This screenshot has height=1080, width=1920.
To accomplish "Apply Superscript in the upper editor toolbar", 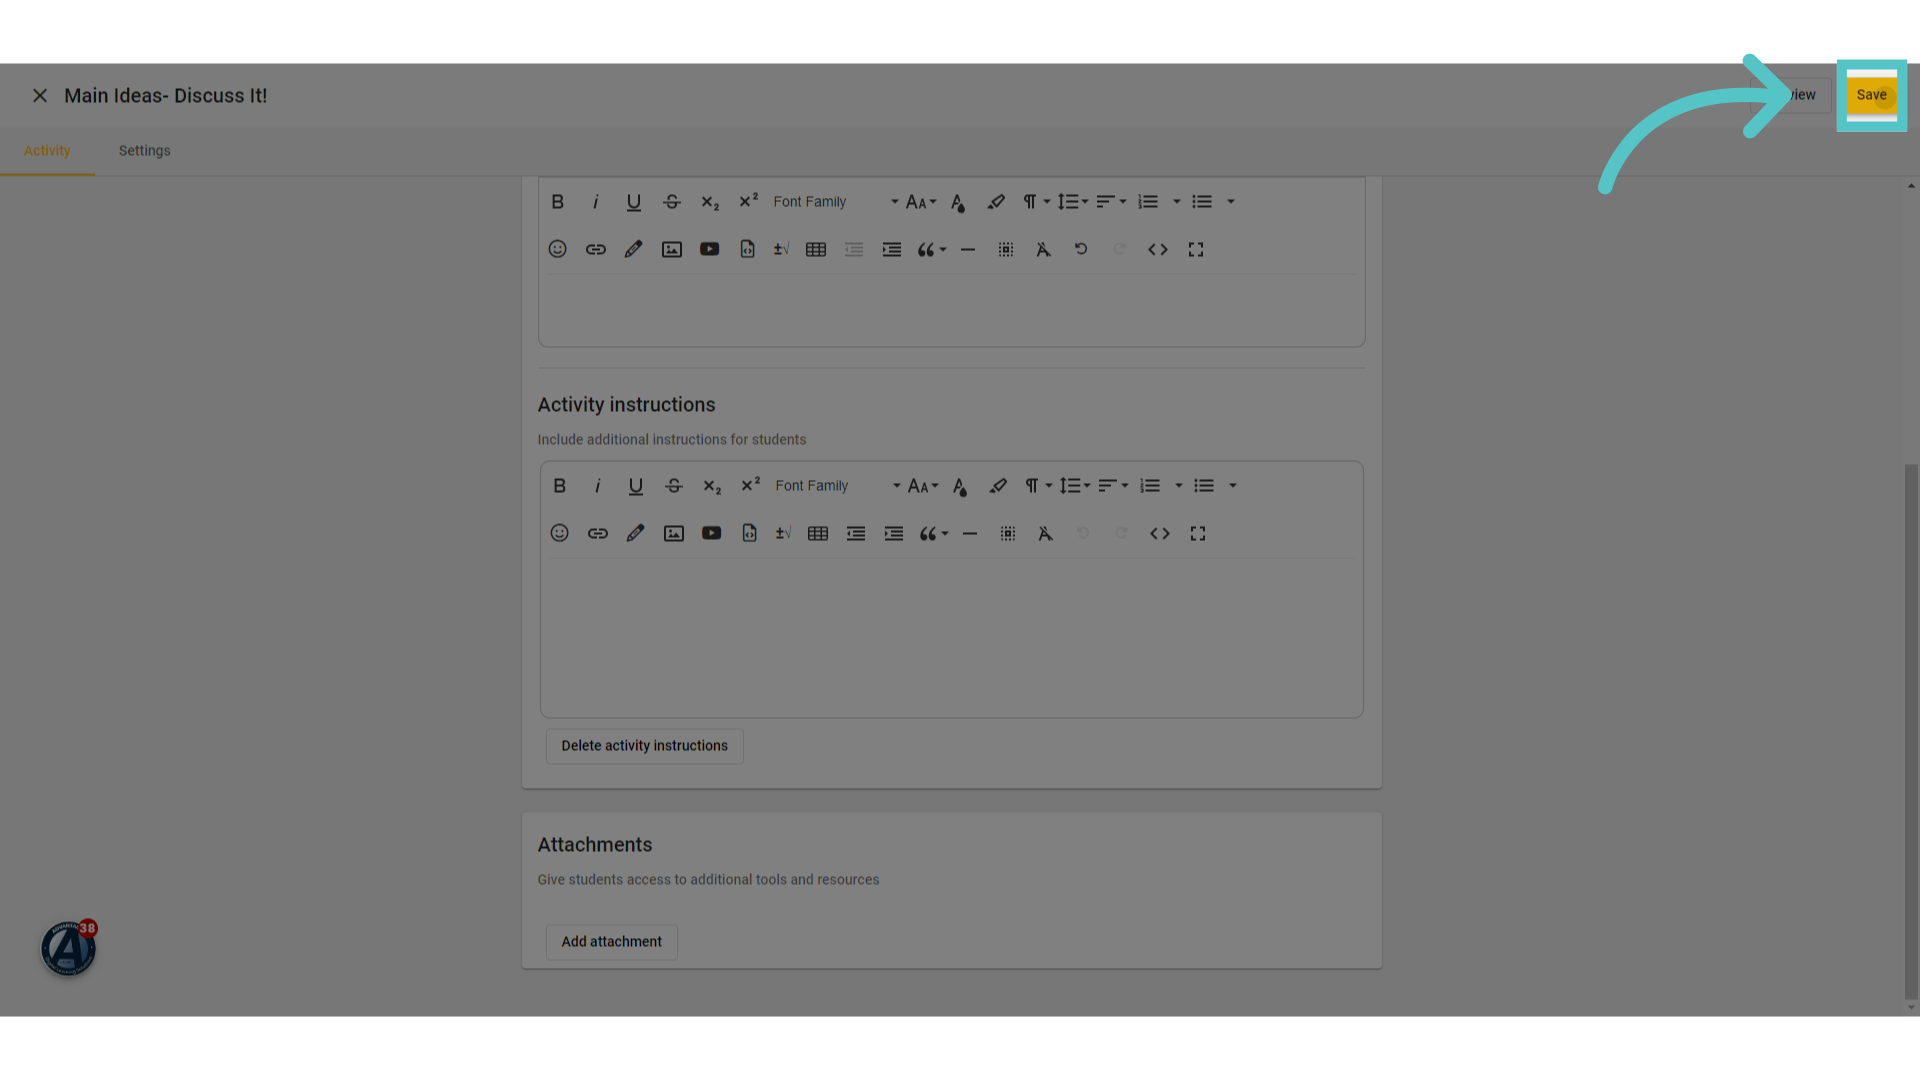I will pos(748,202).
